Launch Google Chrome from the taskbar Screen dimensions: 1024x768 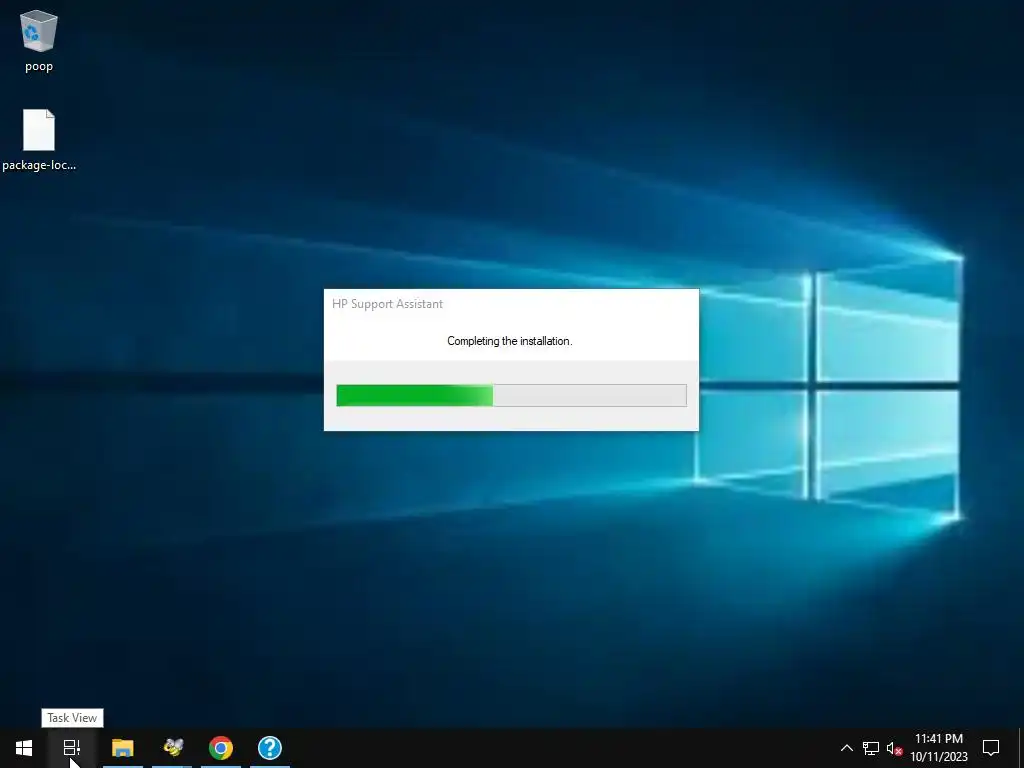221,748
